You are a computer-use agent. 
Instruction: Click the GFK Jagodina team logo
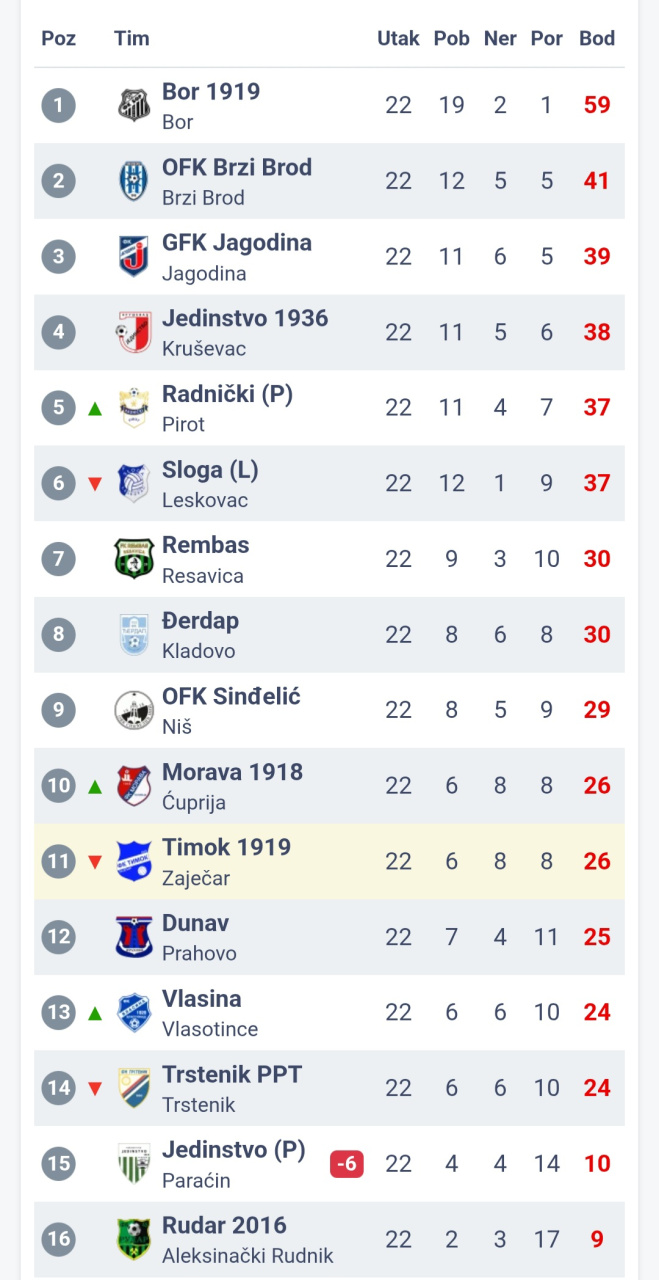click(133, 256)
